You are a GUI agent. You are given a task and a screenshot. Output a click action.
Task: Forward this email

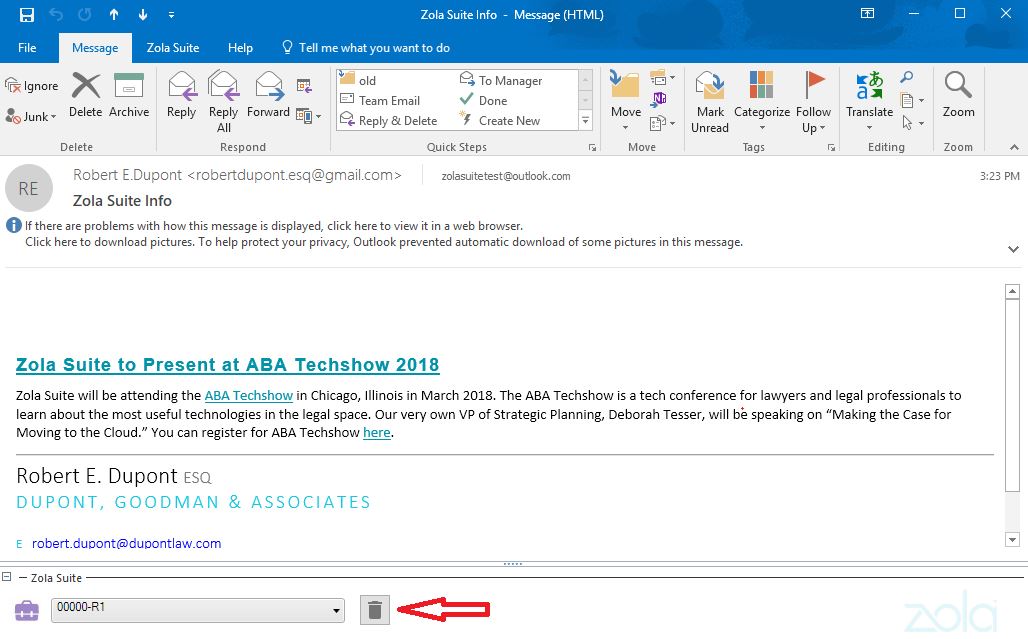pyautogui.click(x=268, y=96)
